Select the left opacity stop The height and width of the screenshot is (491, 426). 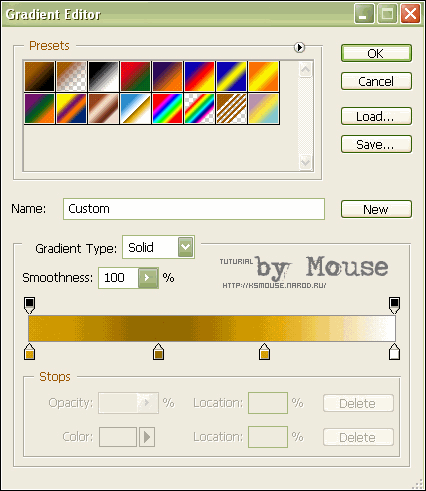pos(29,305)
